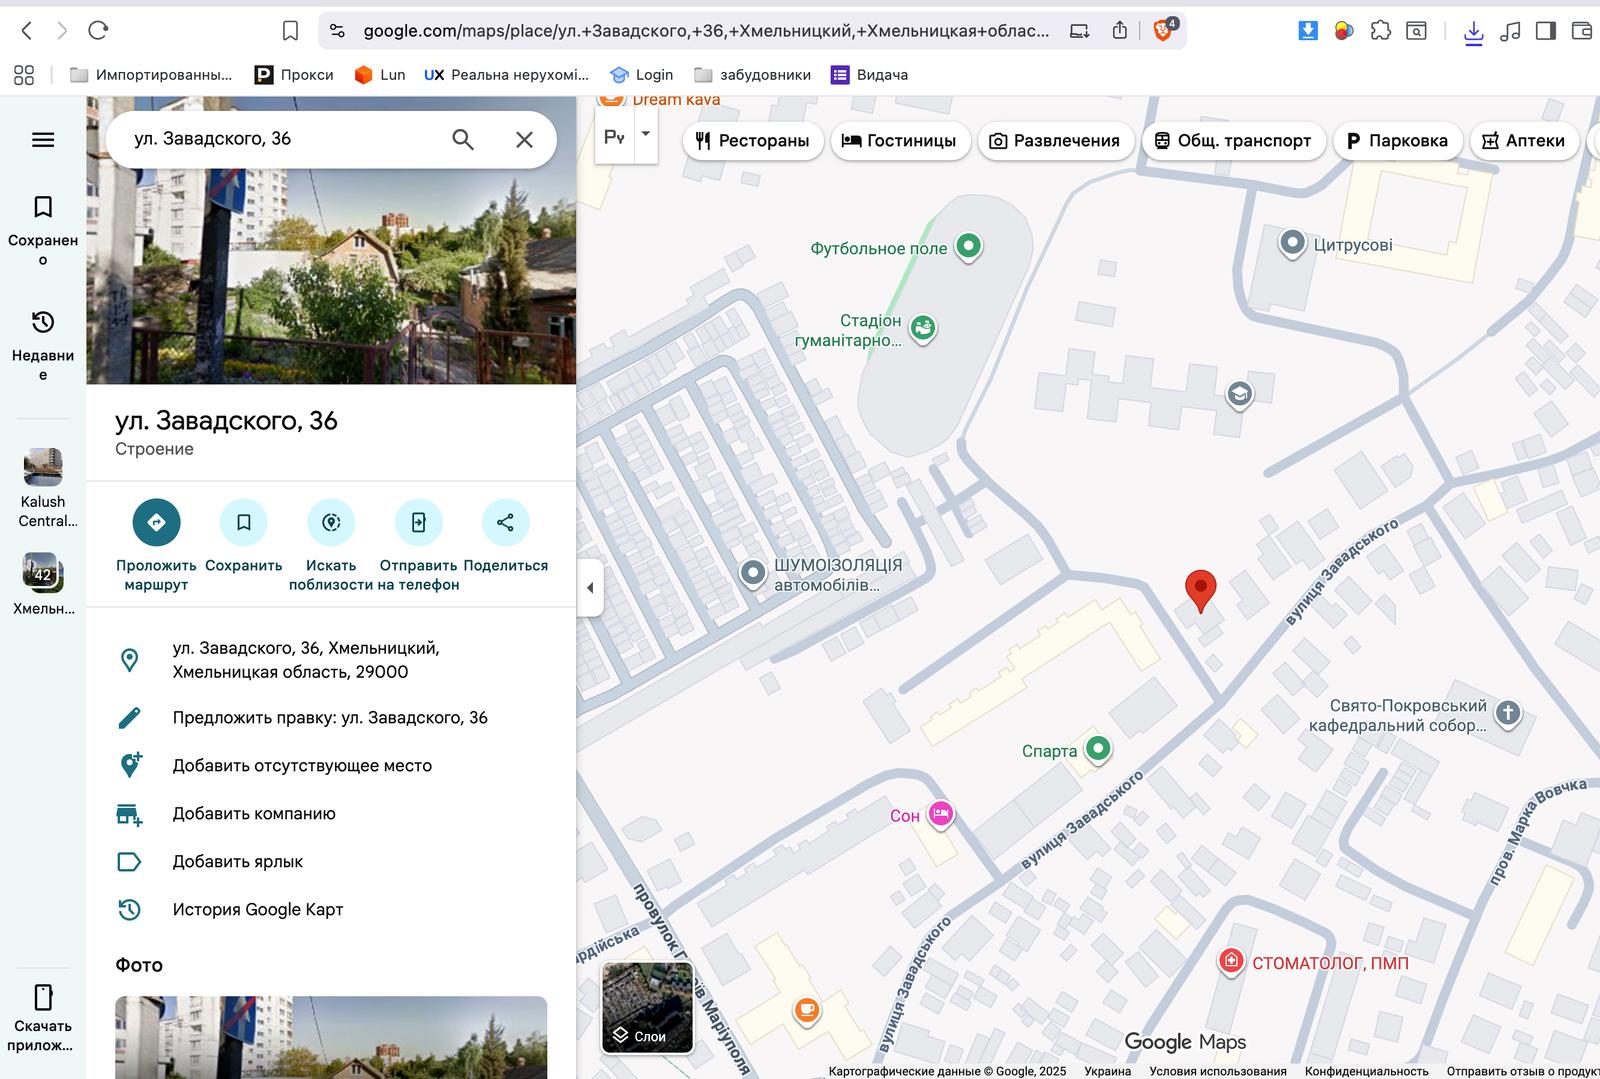This screenshot has height=1079, width=1600.
Task: Expand the input language dropdown arrow
Action: pos(646,134)
